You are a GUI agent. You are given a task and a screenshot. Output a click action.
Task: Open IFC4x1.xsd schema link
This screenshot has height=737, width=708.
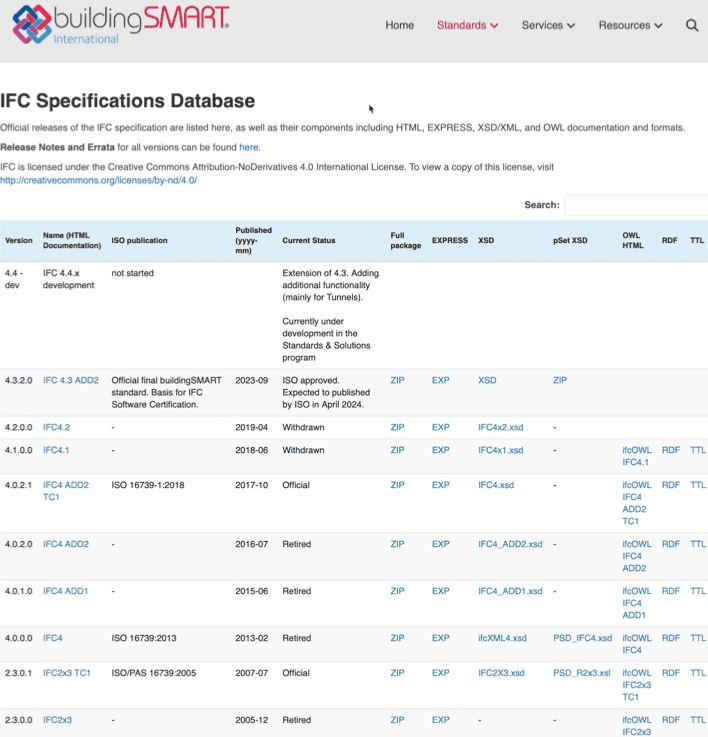click(501, 450)
